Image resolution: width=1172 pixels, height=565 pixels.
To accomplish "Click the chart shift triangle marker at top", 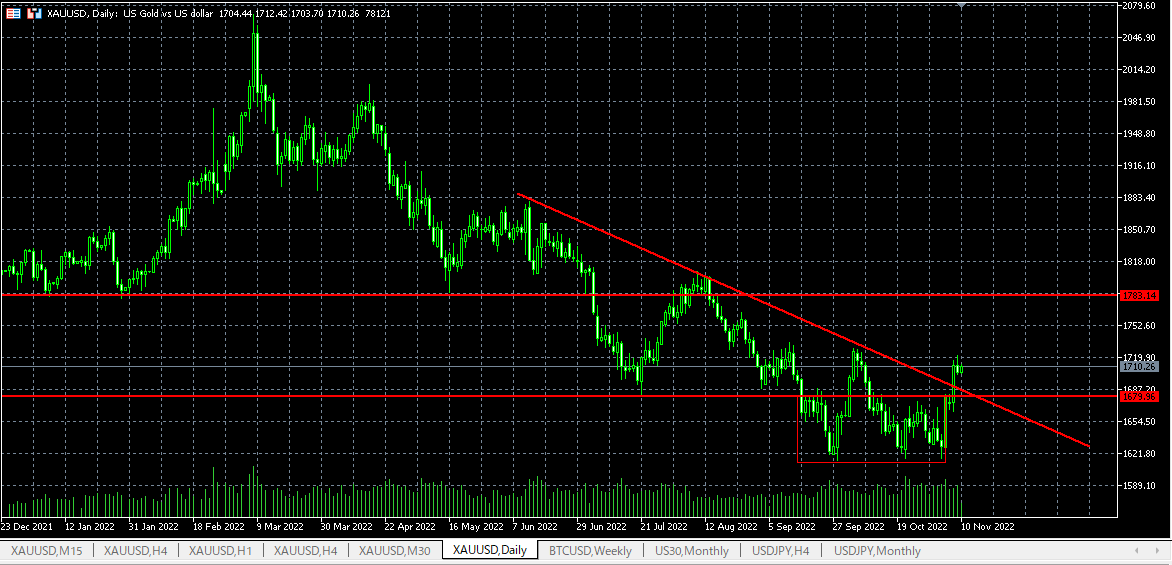I will tap(961, 4).
